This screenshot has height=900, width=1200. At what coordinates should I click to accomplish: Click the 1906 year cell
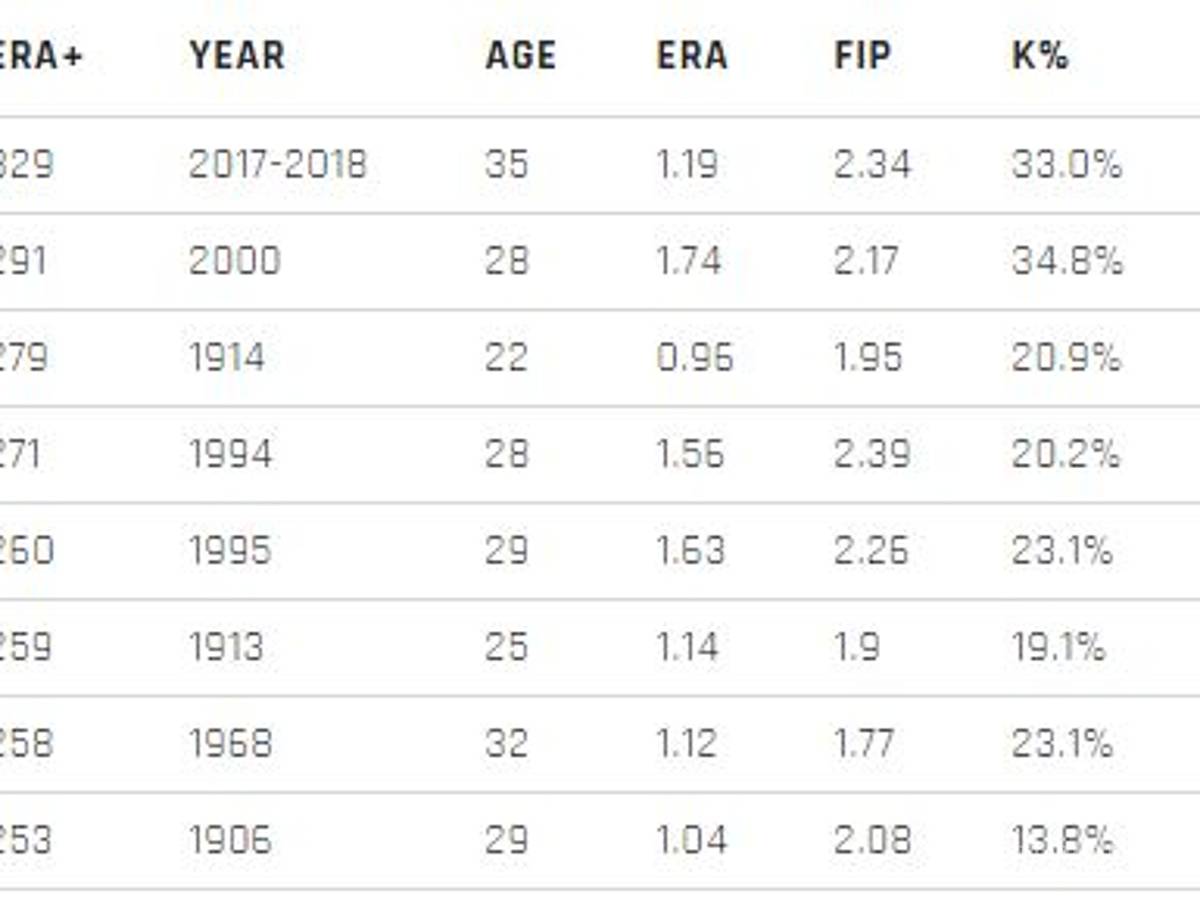click(230, 840)
